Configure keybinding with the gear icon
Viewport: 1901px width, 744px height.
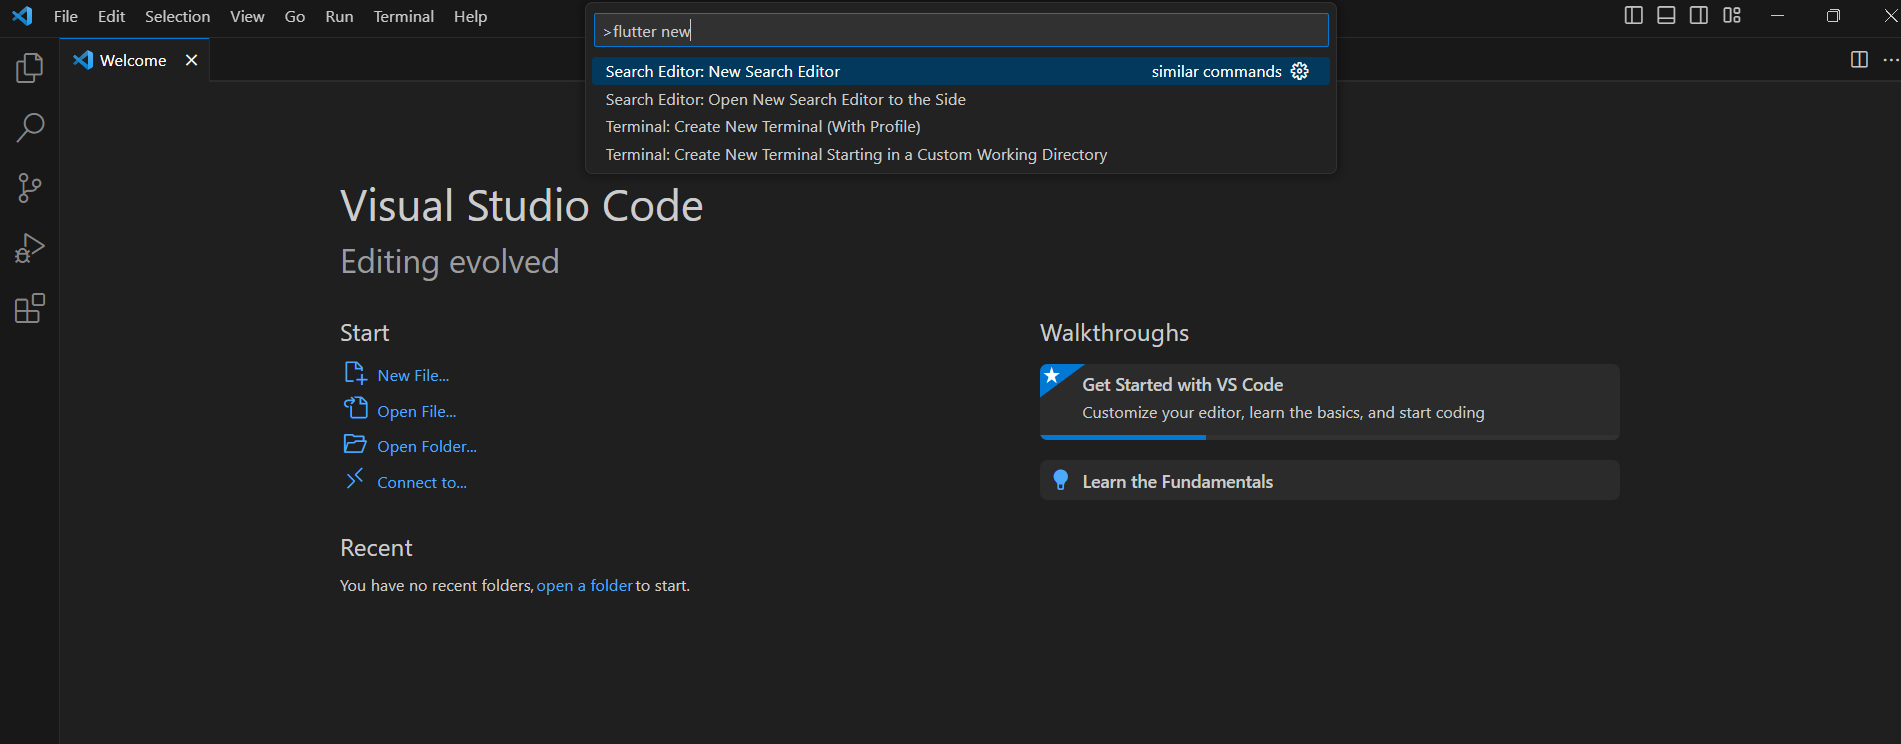point(1300,71)
